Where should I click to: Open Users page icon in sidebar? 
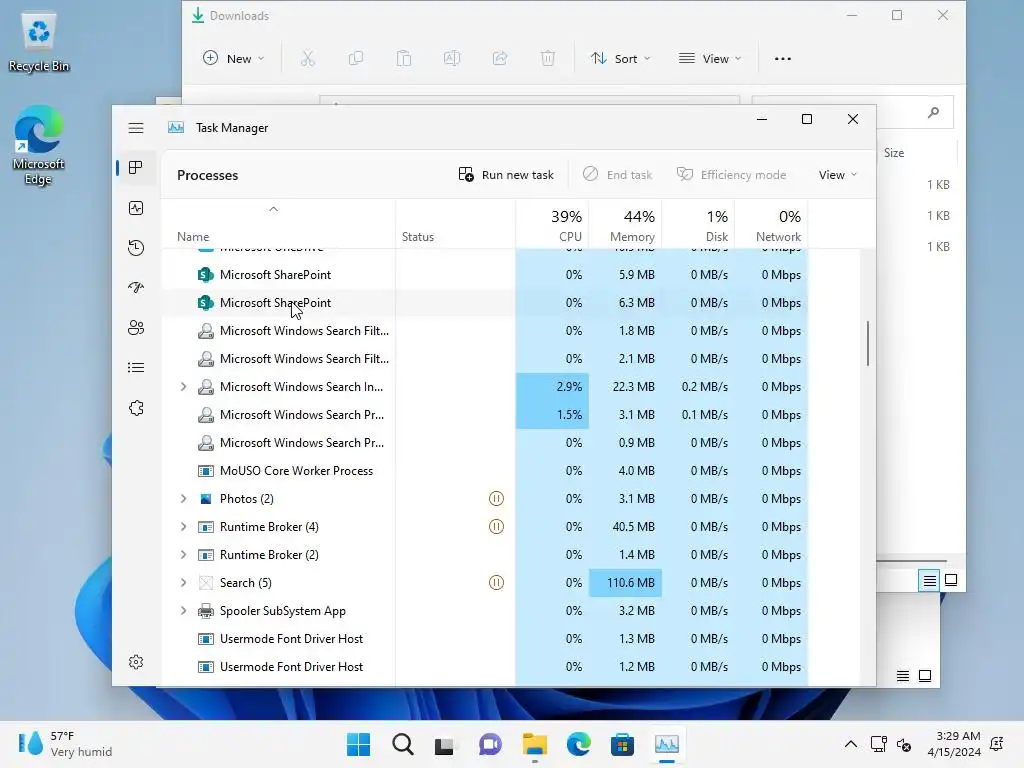click(136, 328)
